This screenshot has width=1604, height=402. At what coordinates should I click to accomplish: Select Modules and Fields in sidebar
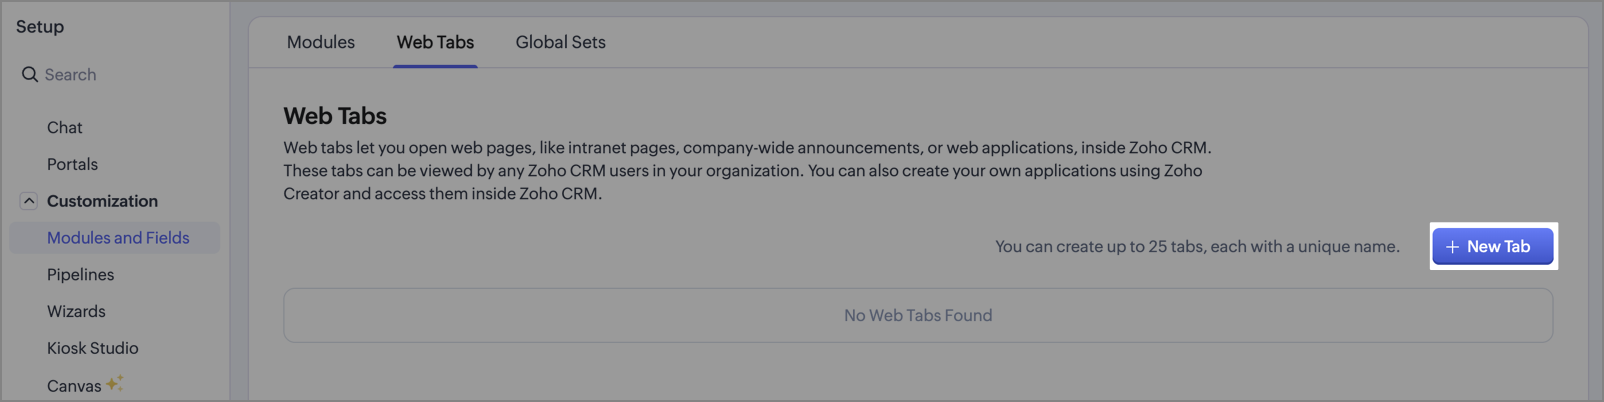118,238
